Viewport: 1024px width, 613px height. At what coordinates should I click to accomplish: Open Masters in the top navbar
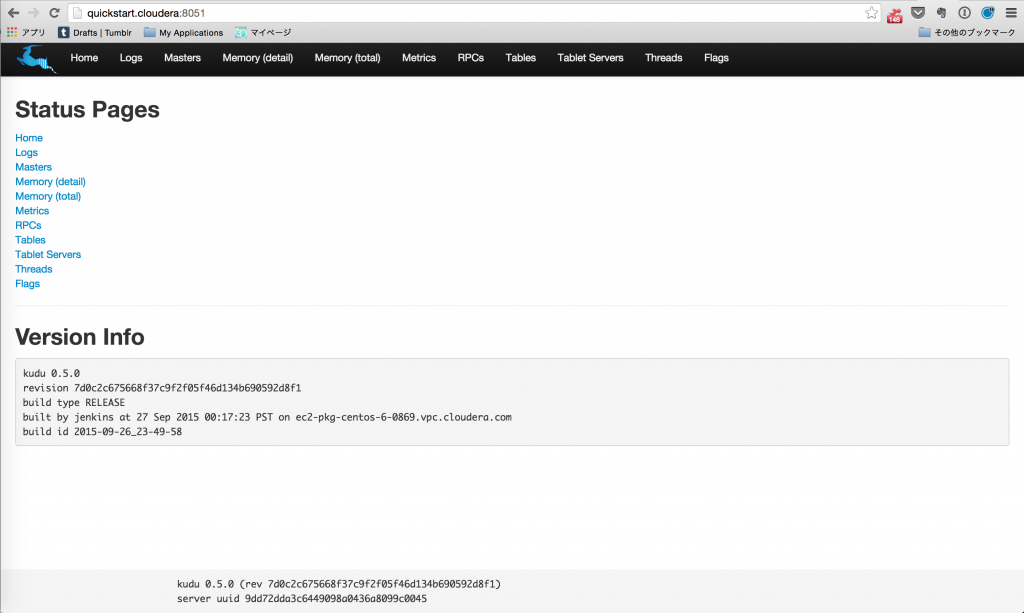point(182,58)
